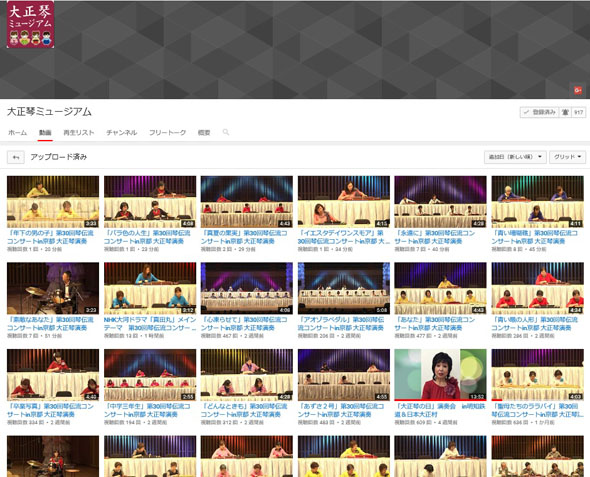The image size is (590, 477).
Task: Open the 「アオゾラペダル」 video title link
Action: (x=341, y=324)
